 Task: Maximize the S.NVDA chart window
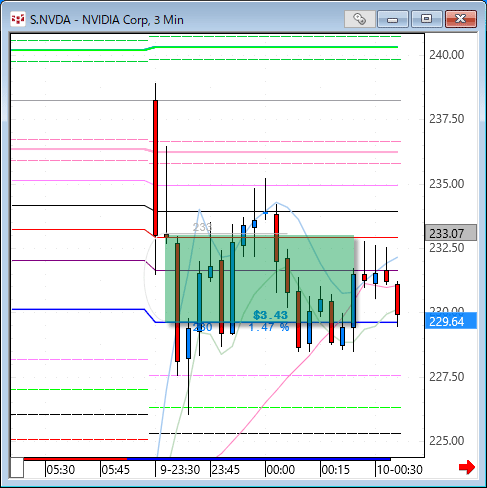coord(426,19)
